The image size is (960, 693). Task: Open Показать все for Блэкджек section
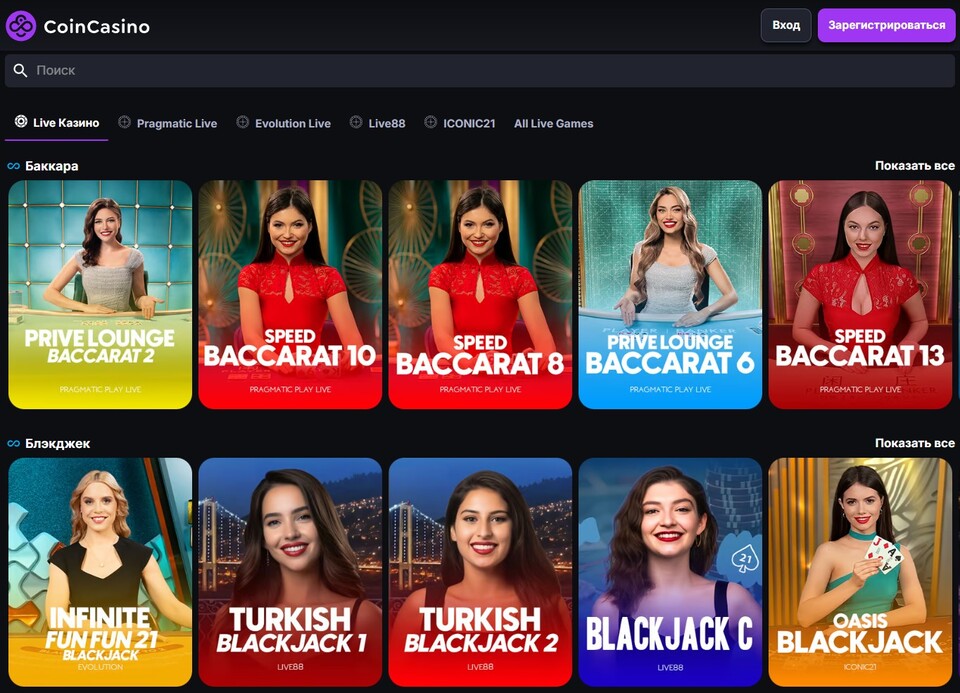(x=913, y=442)
